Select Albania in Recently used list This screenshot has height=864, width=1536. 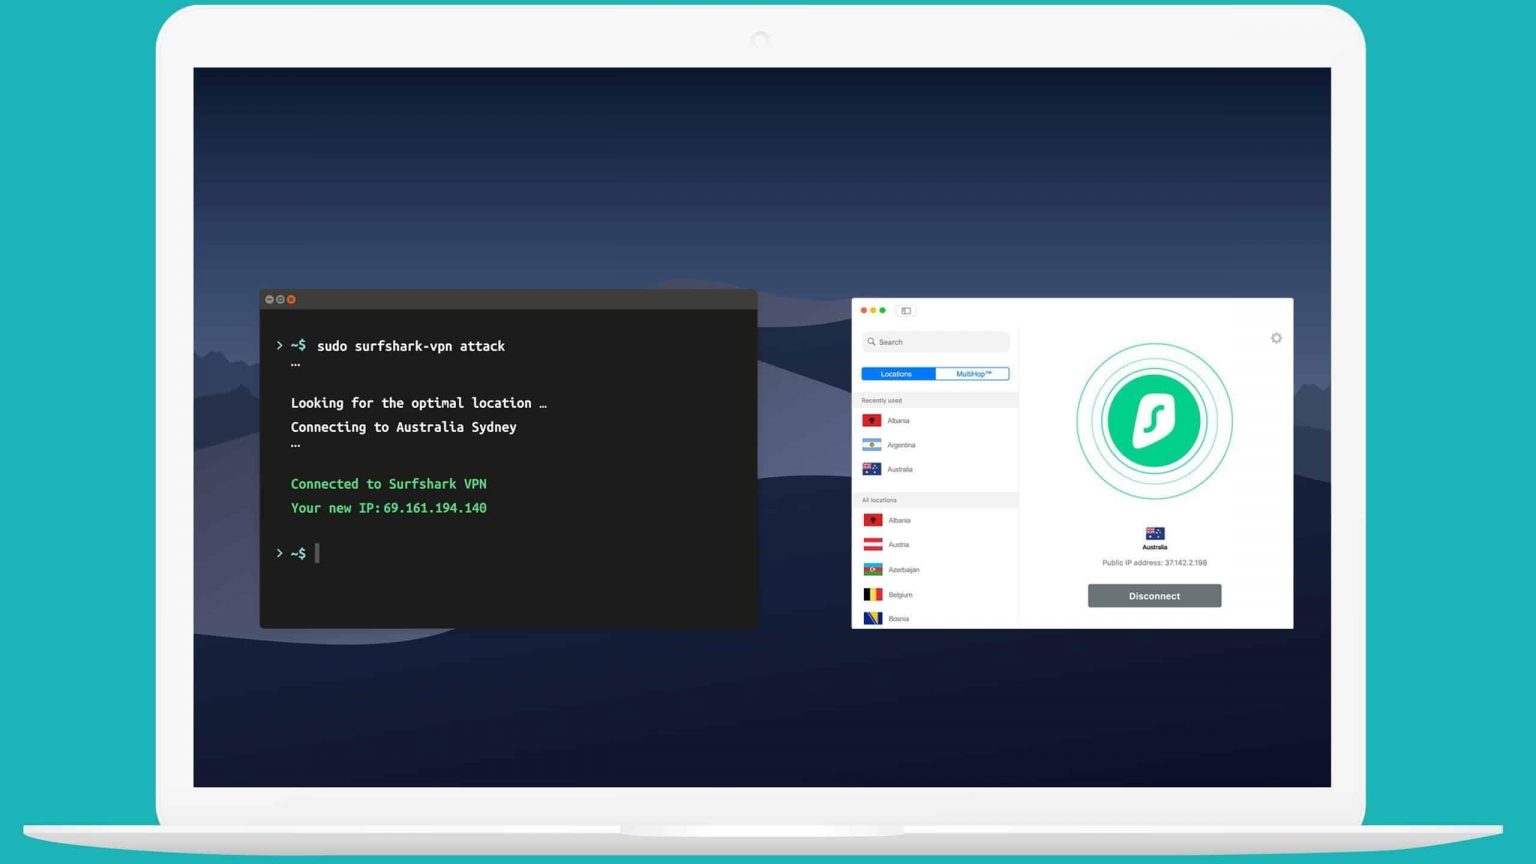click(935, 421)
